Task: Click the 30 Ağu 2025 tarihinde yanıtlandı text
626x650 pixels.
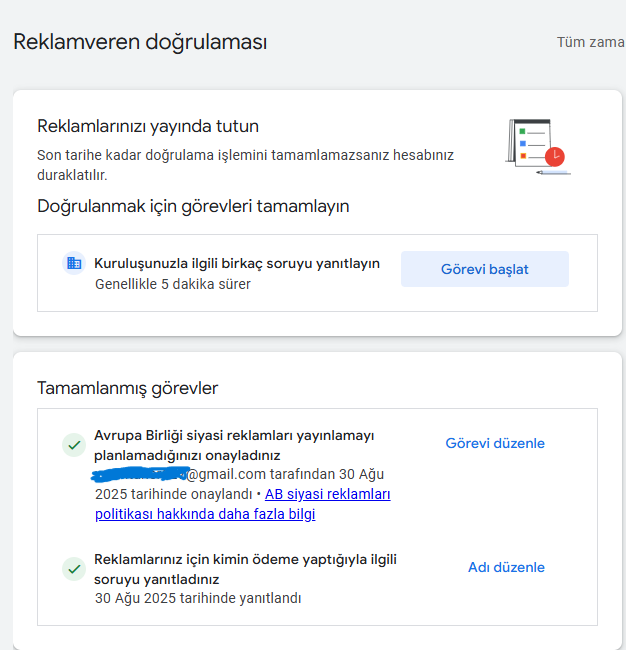Action: [198, 598]
